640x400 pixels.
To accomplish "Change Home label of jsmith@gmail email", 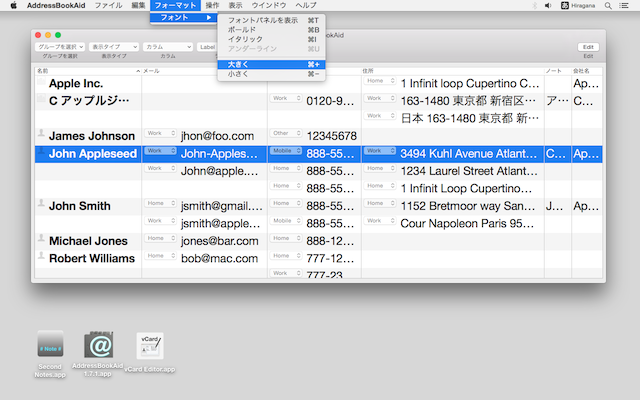I will point(160,203).
